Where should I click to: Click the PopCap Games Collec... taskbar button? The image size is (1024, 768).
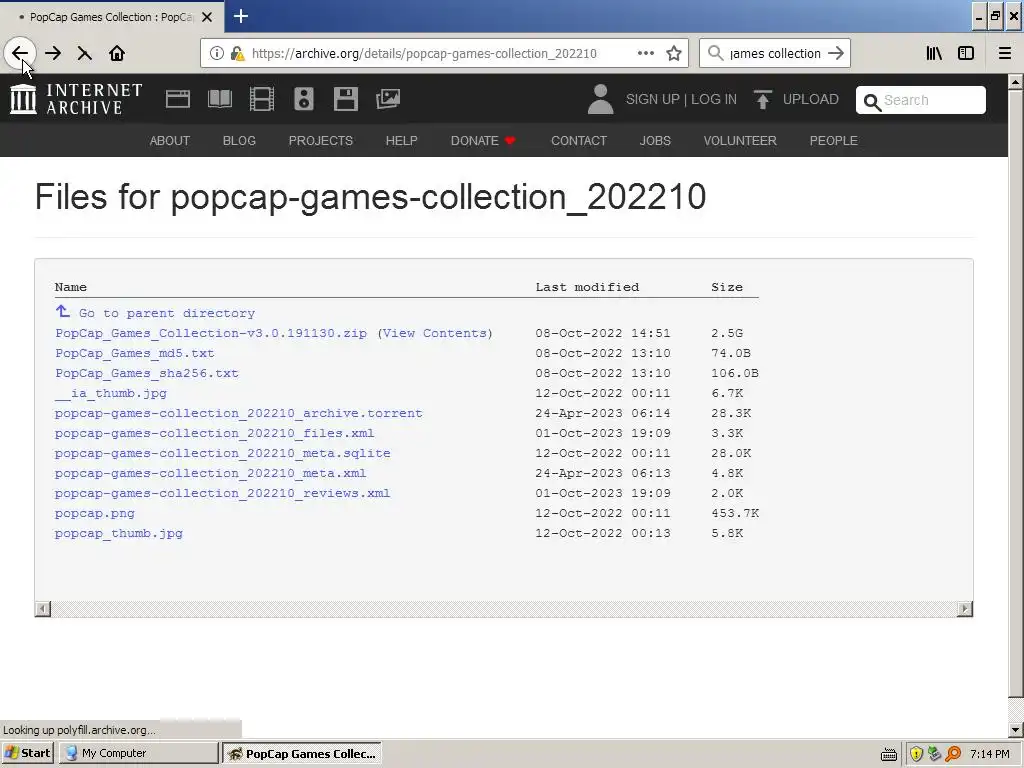click(302, 753)
